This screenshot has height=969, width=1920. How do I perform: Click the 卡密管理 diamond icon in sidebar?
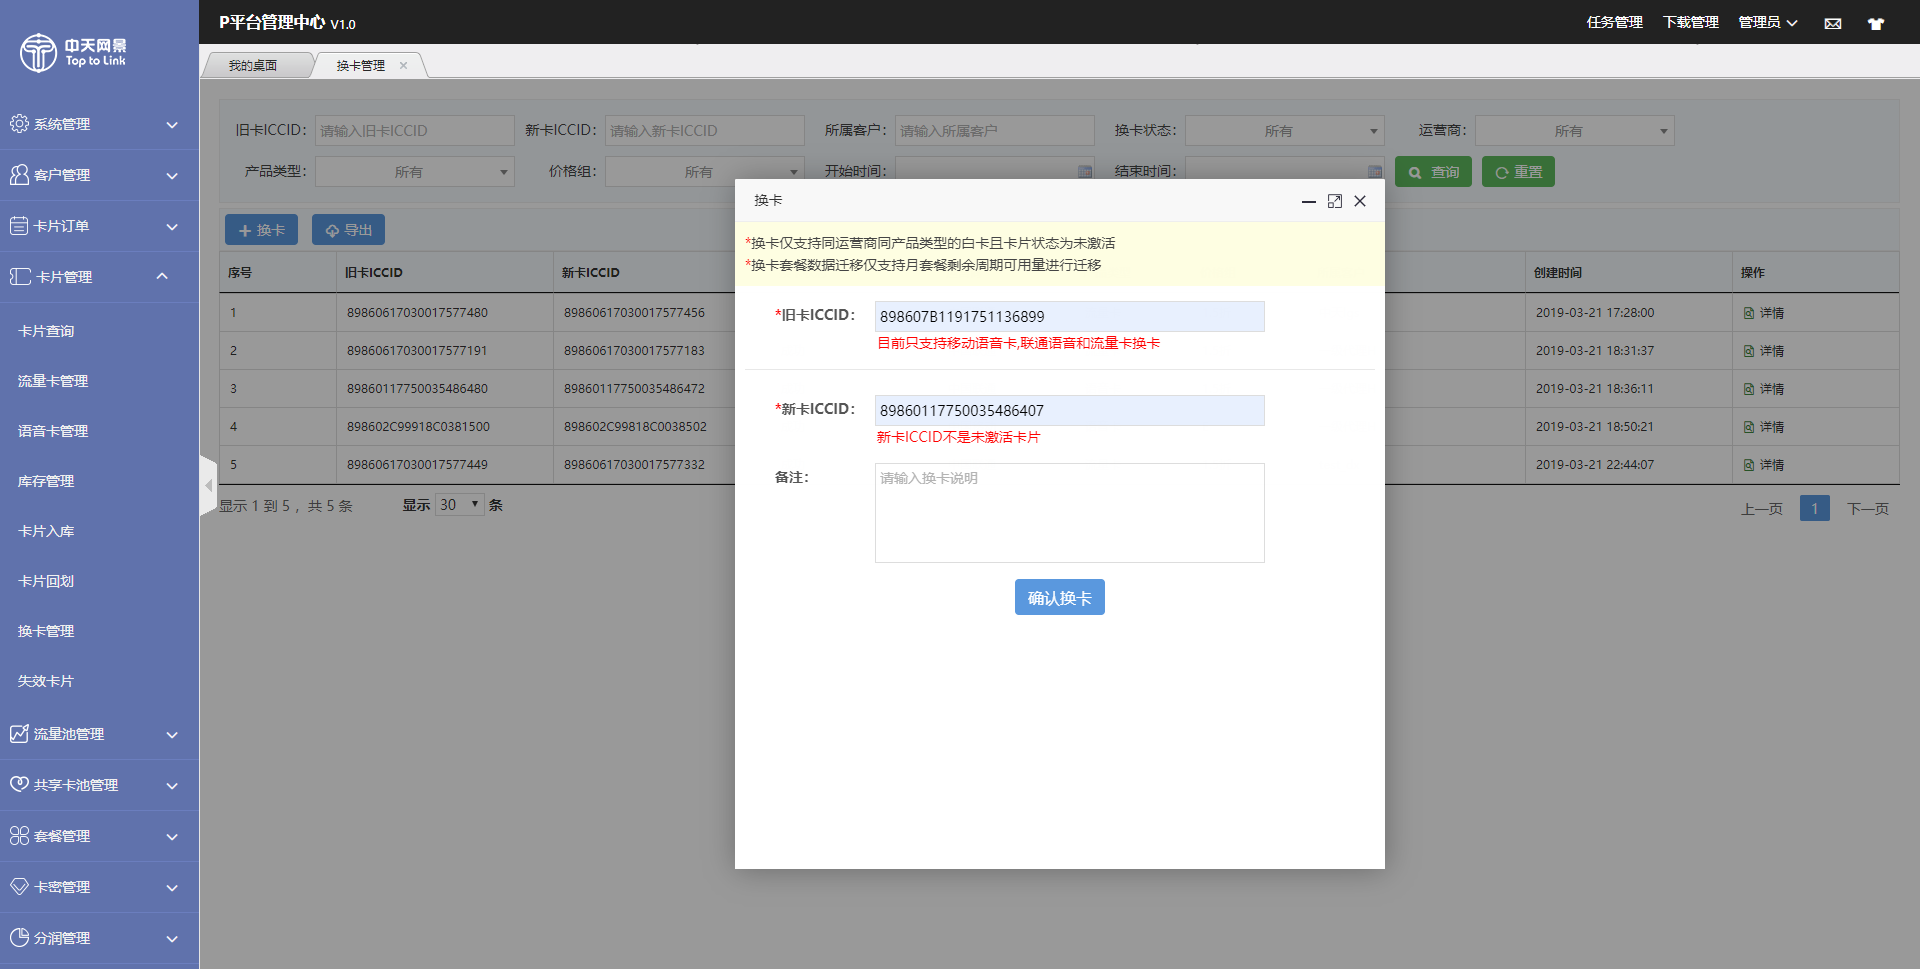19,887
